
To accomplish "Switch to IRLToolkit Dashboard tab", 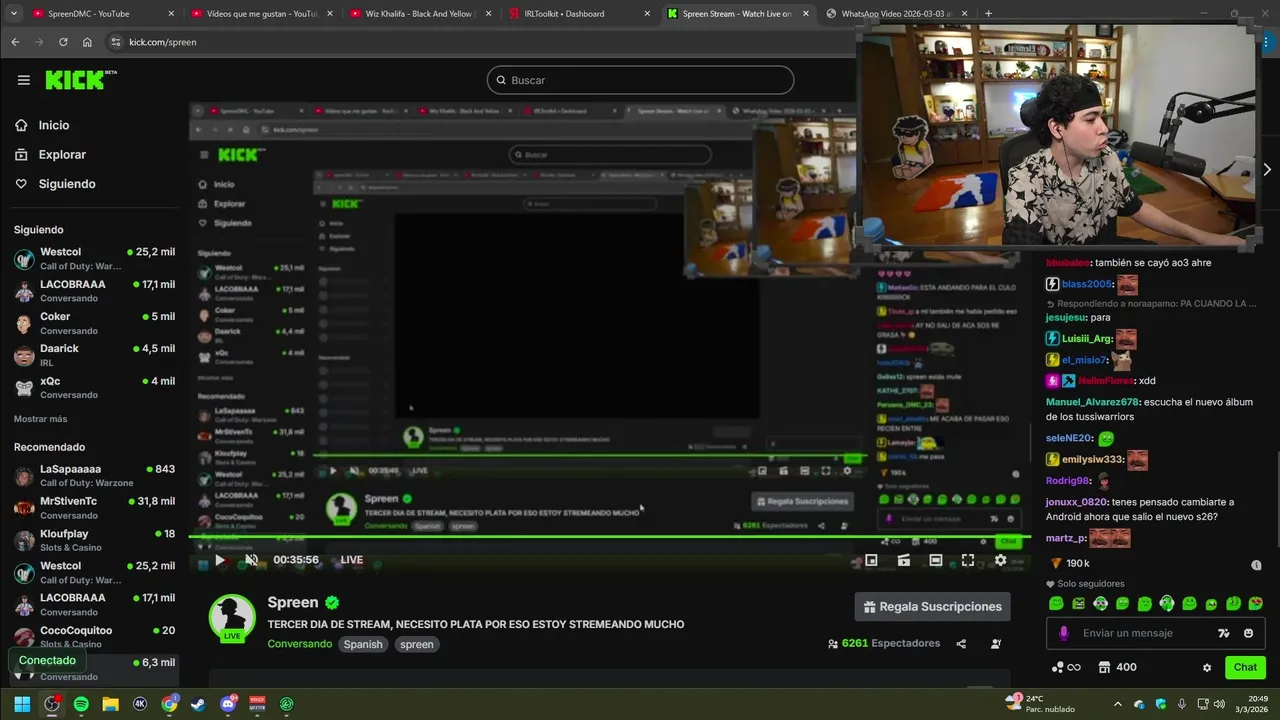I will point(578,14).
